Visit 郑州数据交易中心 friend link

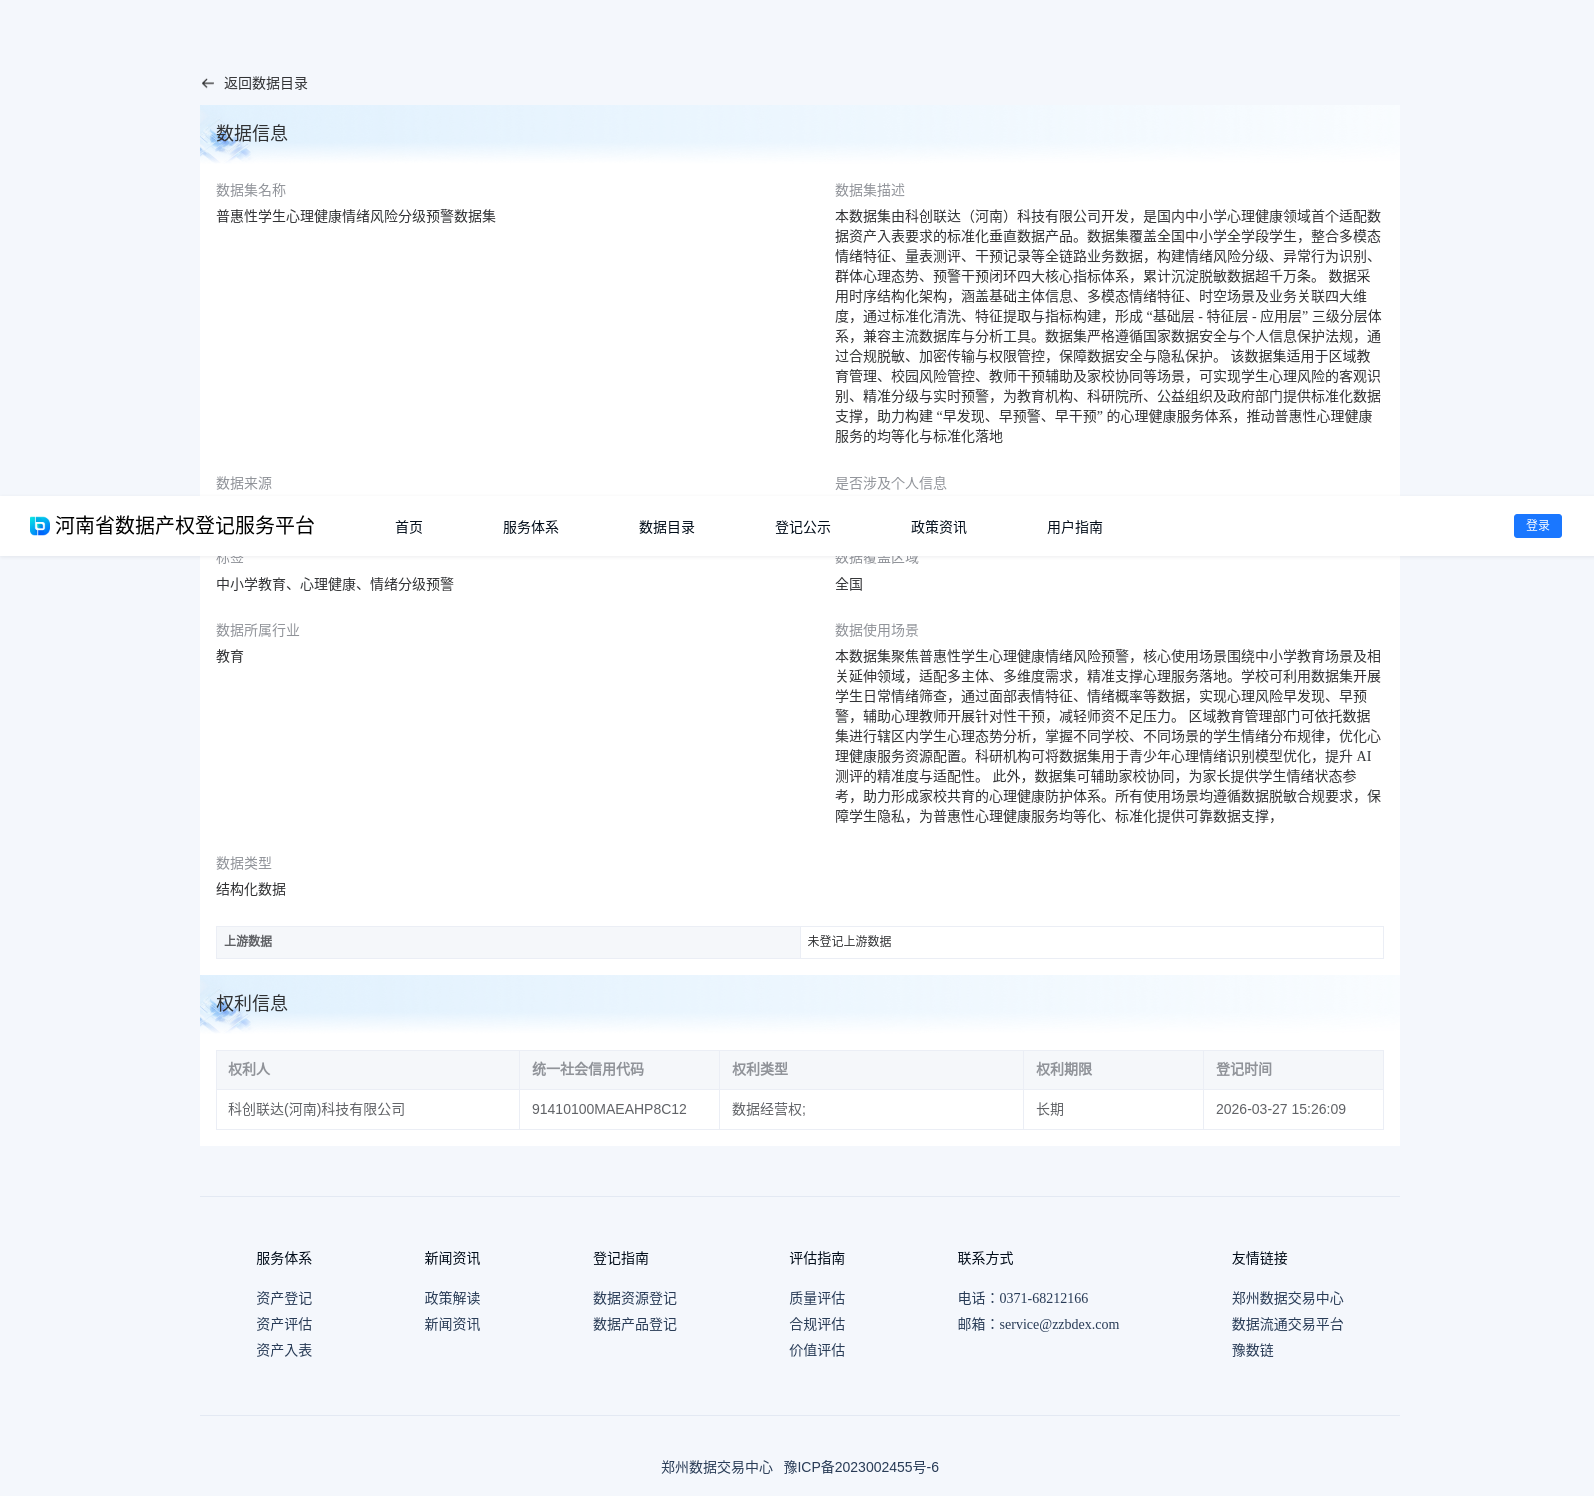tap(1288, 1298)
